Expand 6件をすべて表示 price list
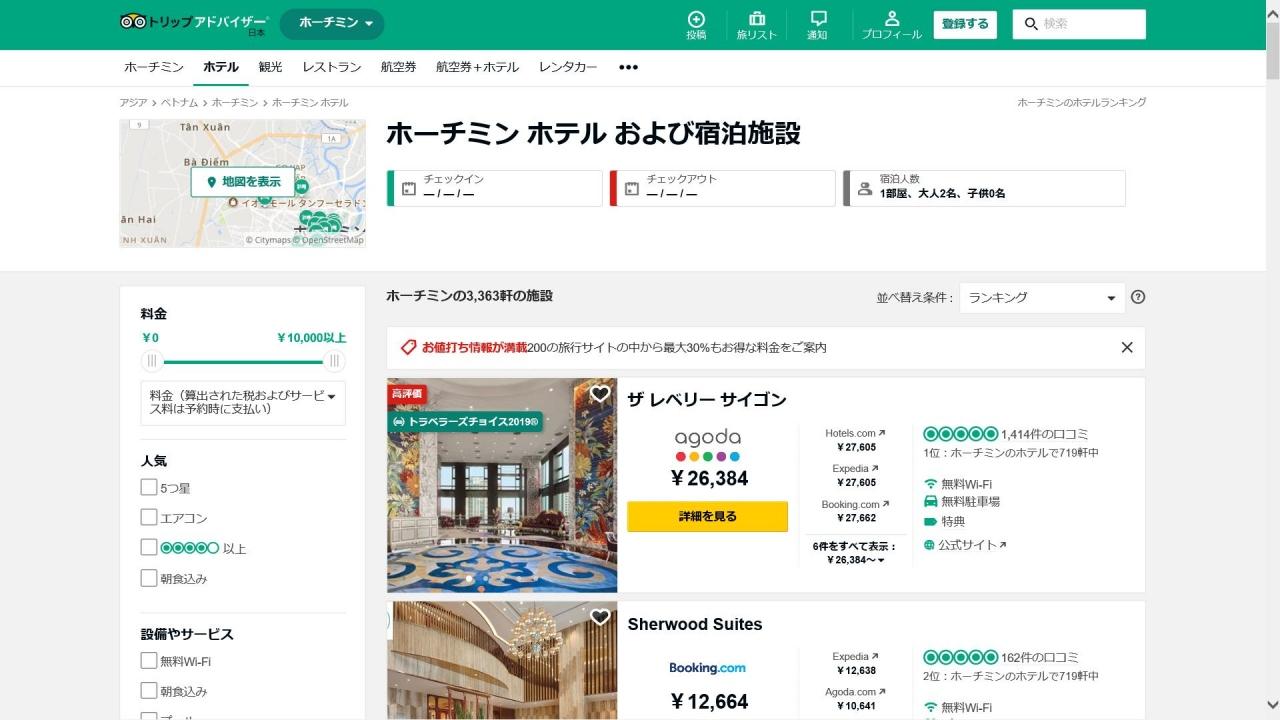1280x720 pixels. click(855, 553)
